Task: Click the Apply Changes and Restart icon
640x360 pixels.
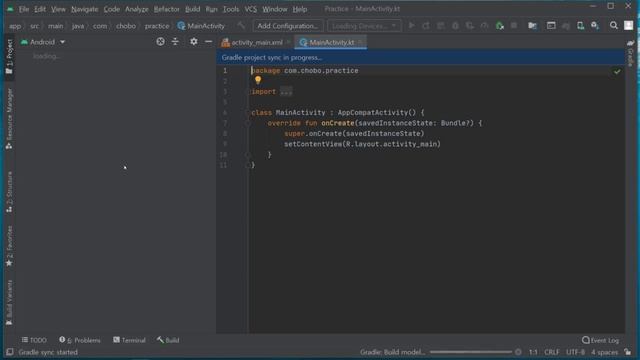Action: pyautogui.click(x=426, y=26)
